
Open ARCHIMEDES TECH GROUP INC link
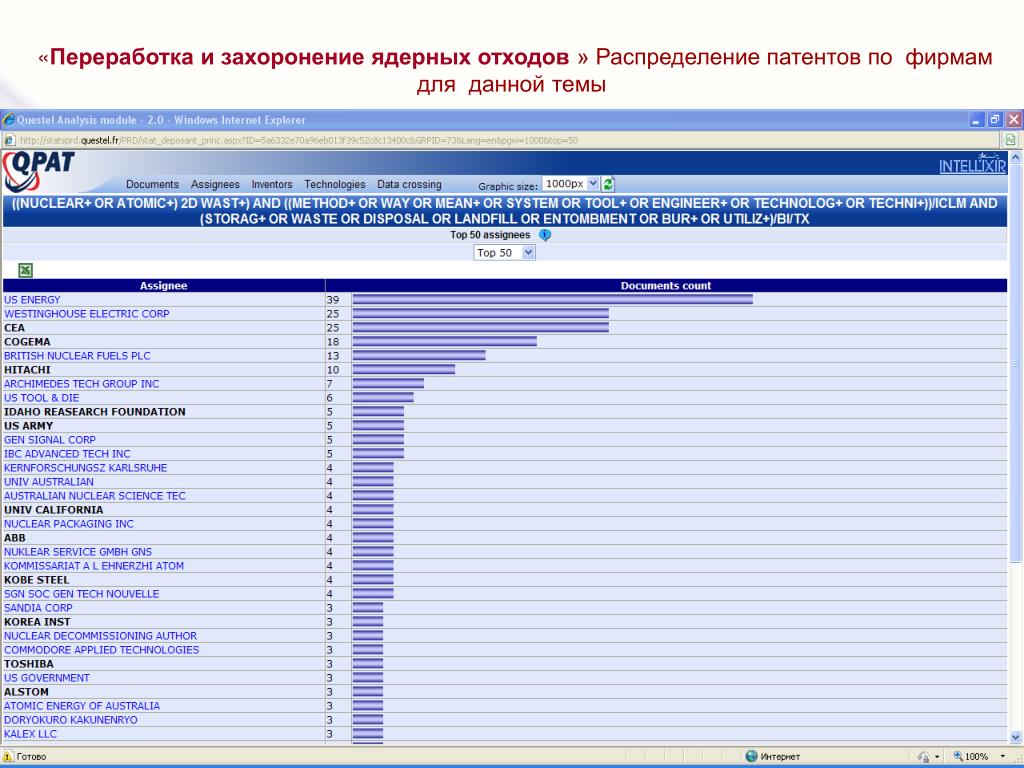click(81, 384)
